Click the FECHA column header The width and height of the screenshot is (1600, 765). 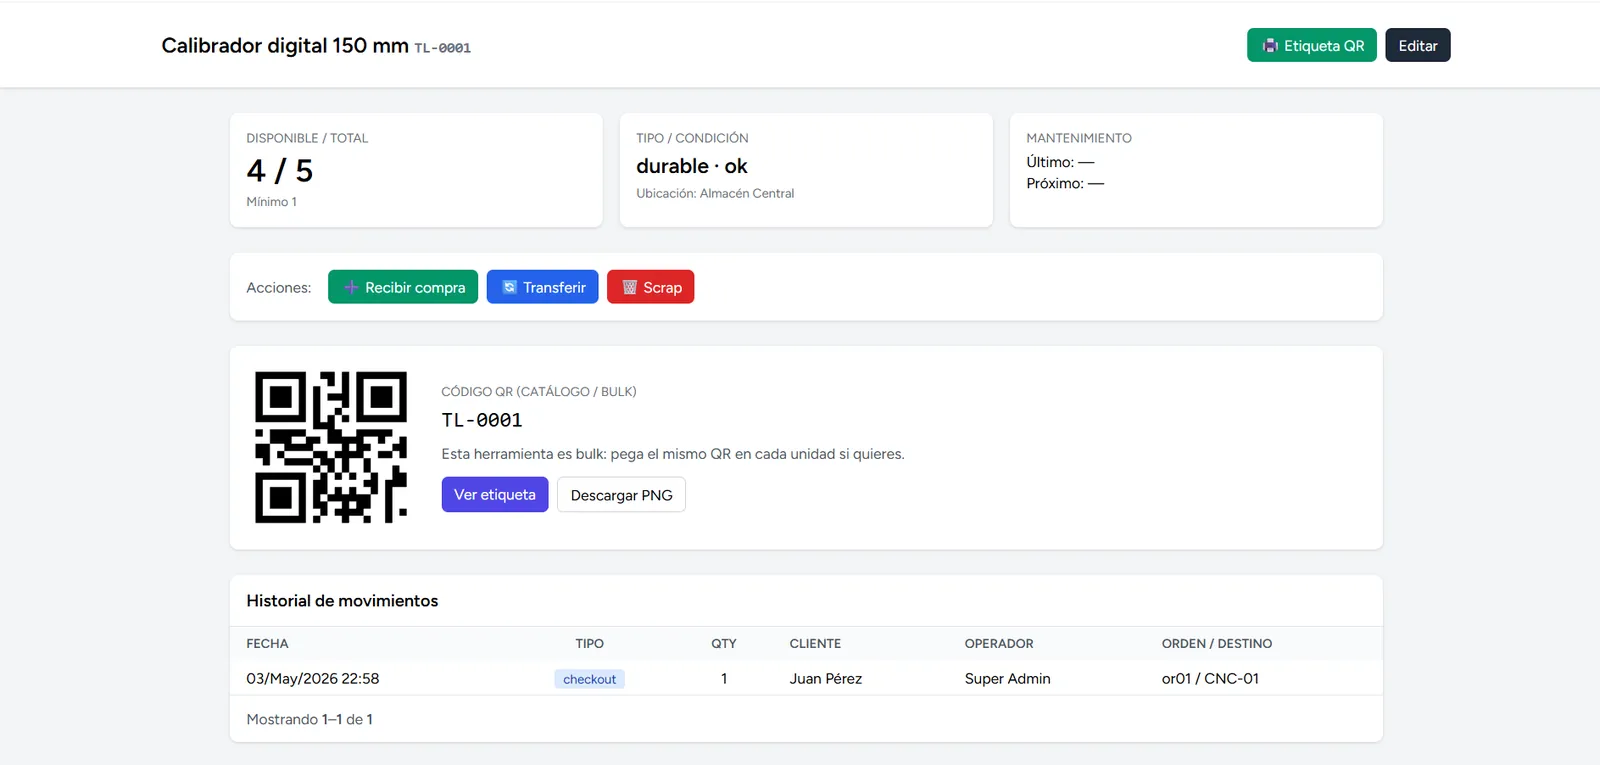click(x=267, y=643)
